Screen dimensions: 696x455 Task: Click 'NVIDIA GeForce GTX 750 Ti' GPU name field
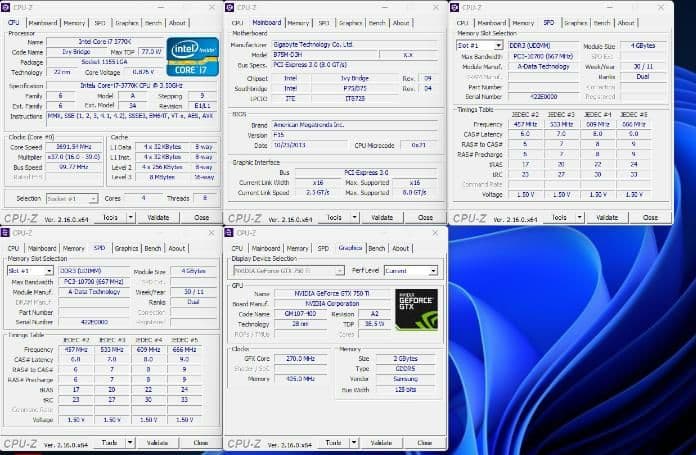click(332, 293)
